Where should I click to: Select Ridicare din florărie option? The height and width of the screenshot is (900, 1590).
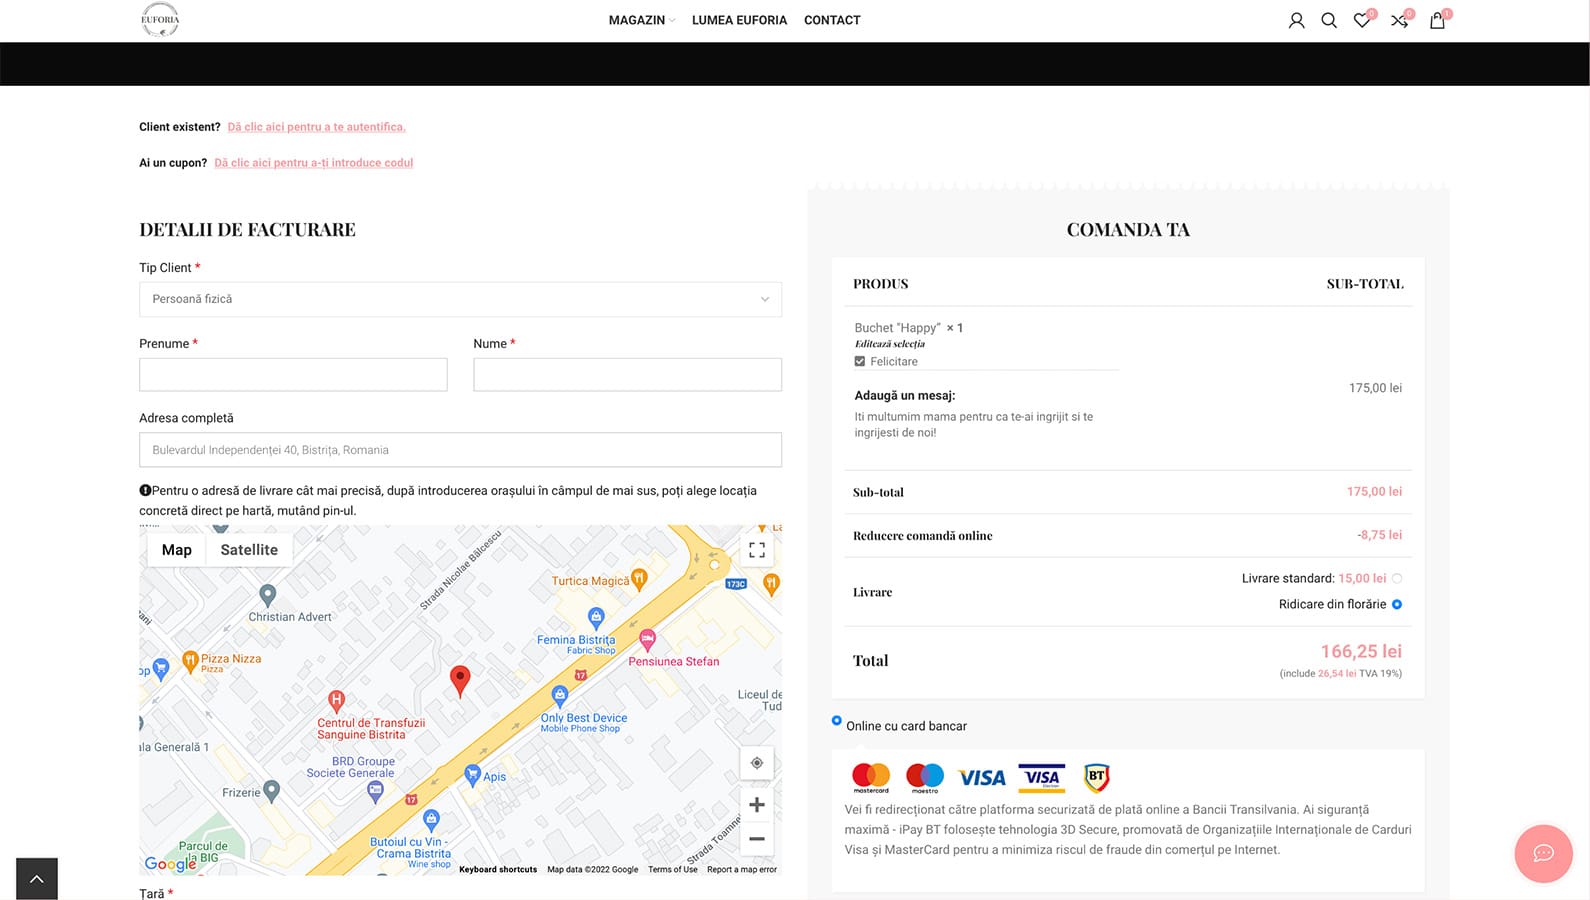1397,604
